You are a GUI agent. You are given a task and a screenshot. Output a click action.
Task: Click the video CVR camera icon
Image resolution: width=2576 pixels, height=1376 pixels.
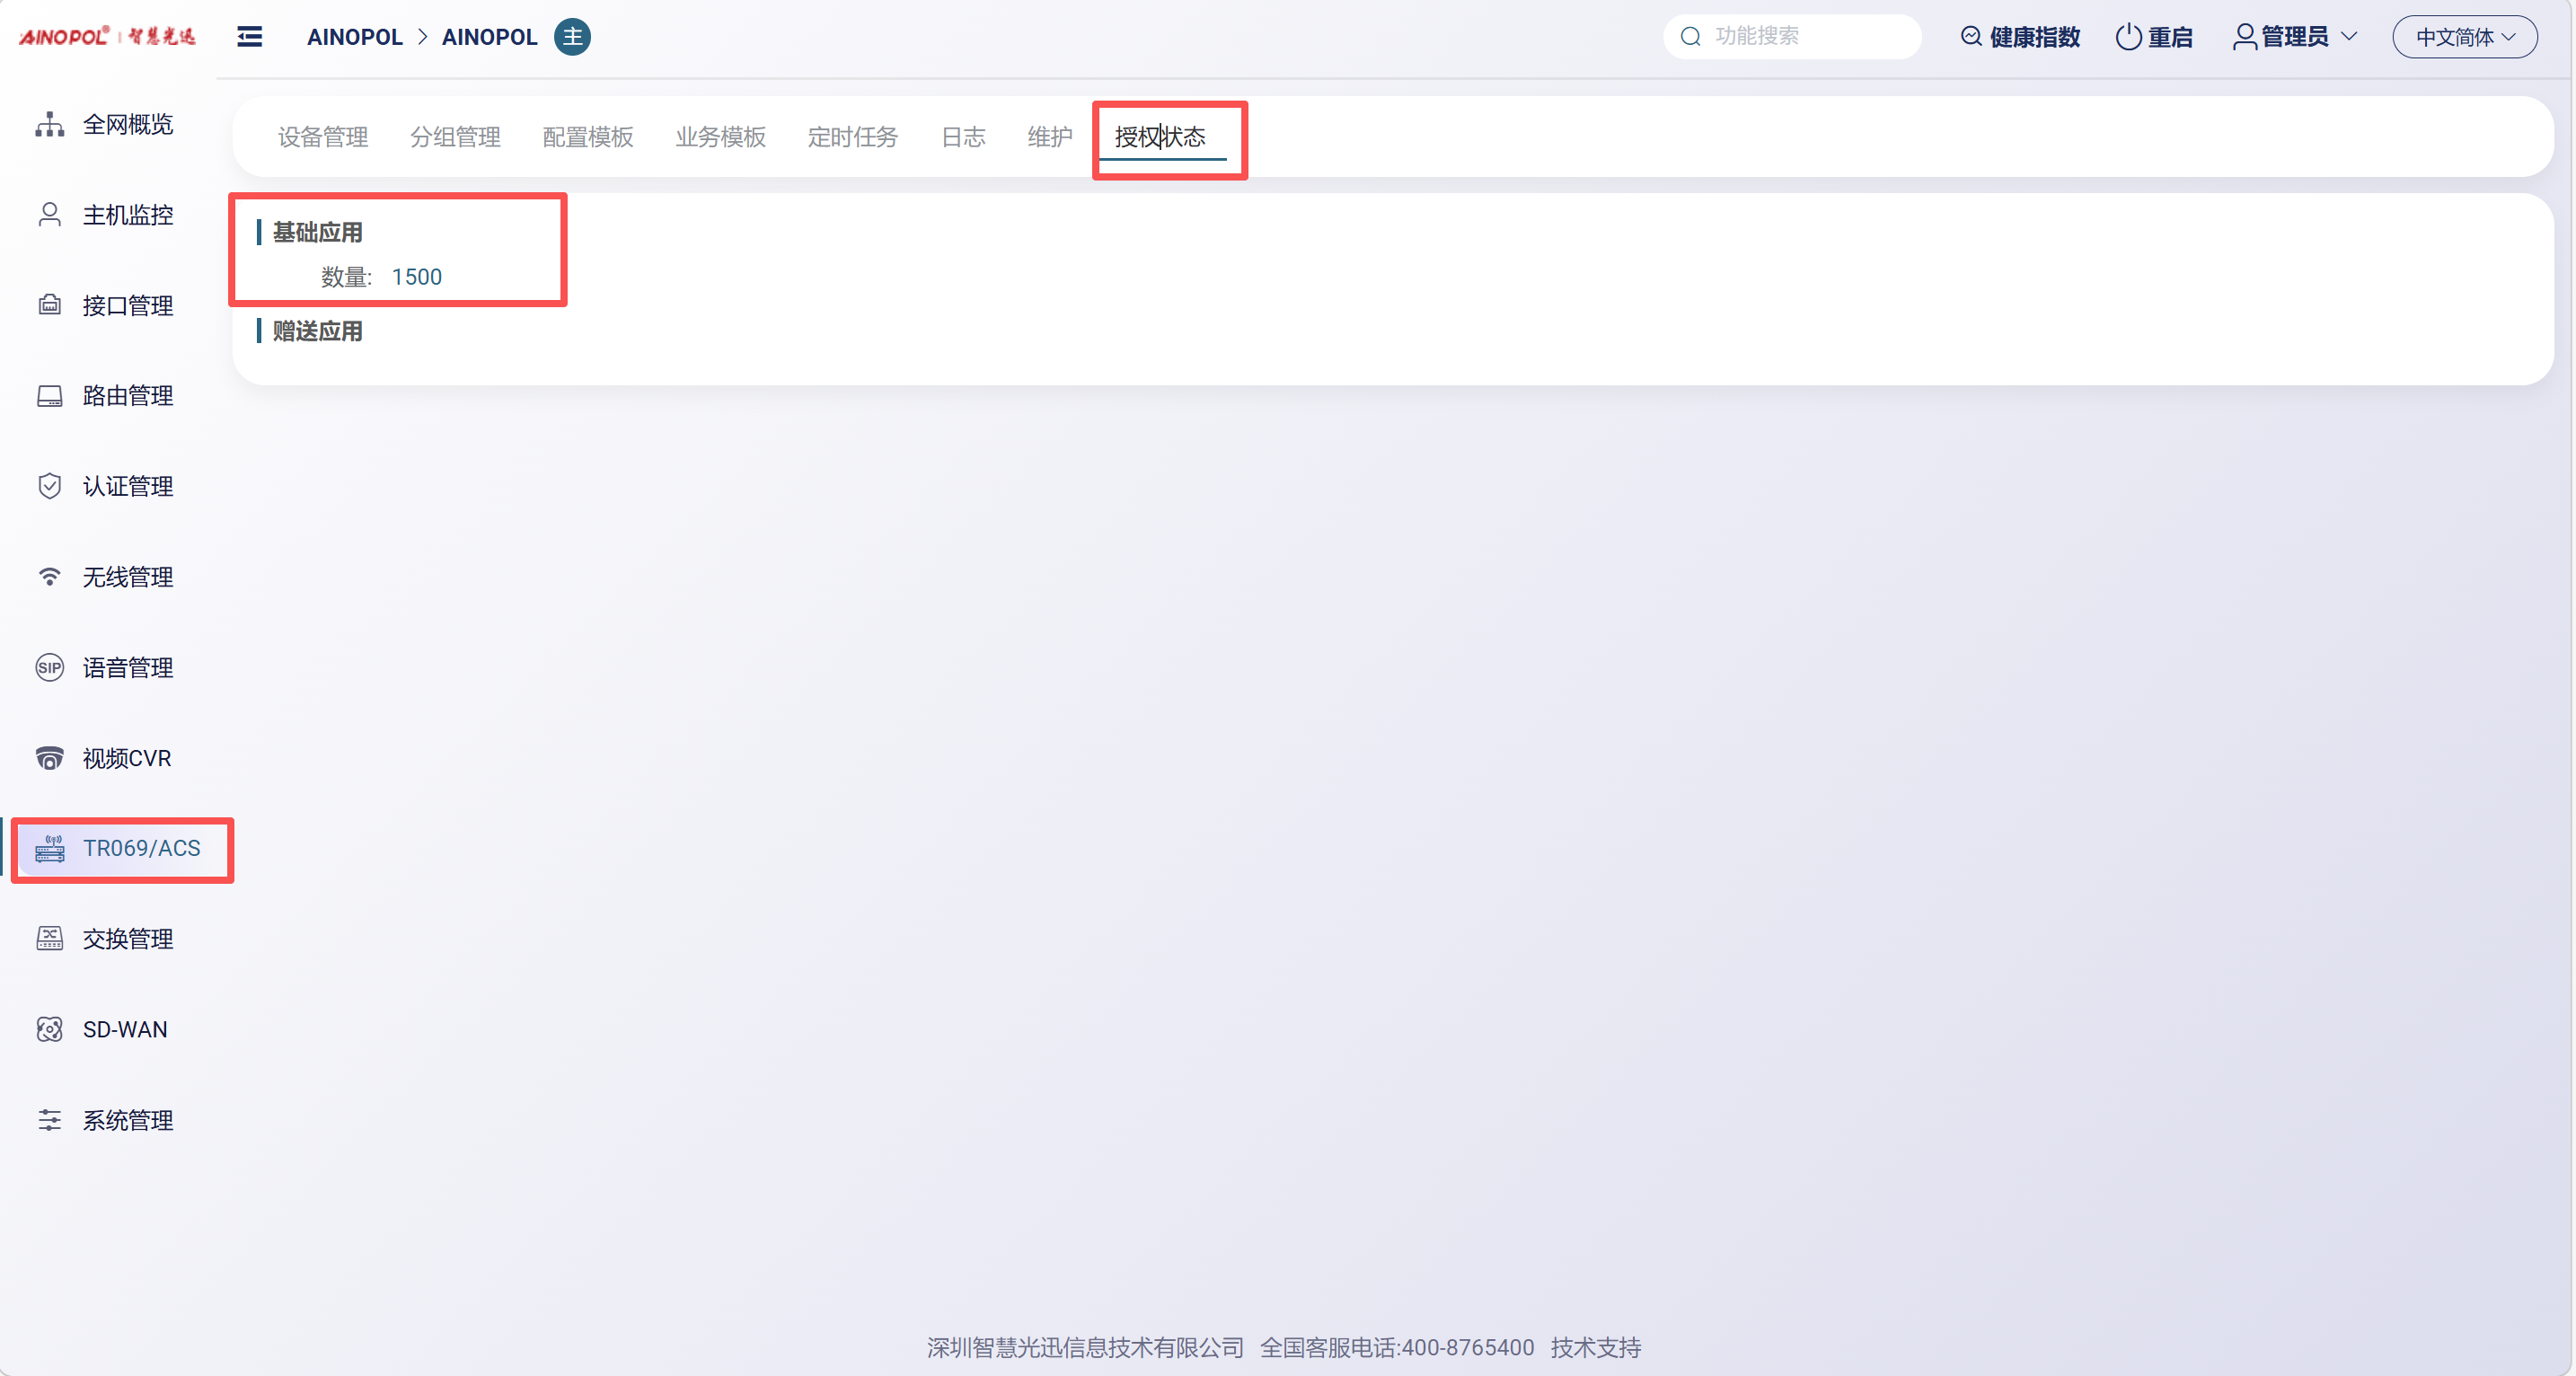coord(49,758)
